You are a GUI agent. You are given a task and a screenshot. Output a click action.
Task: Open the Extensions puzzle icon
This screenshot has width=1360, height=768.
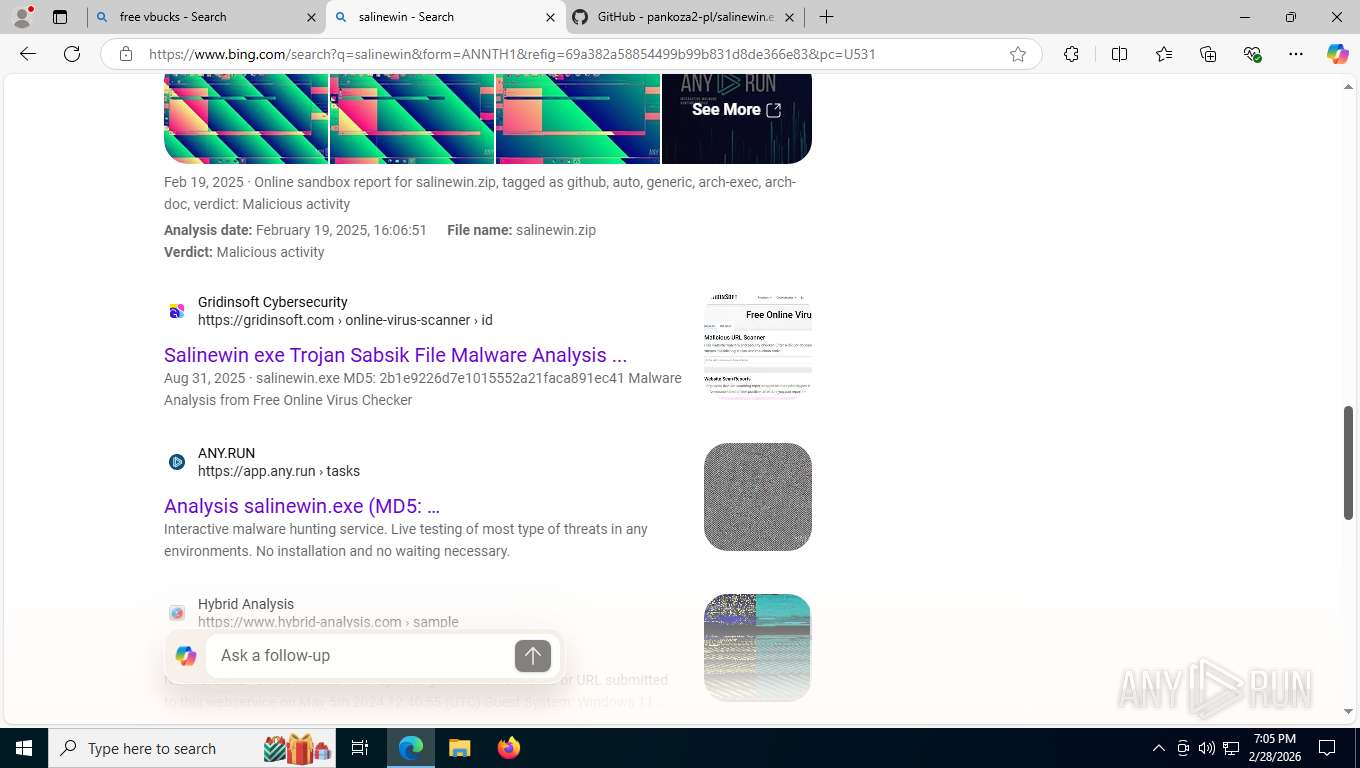[x=1071, y=54]
